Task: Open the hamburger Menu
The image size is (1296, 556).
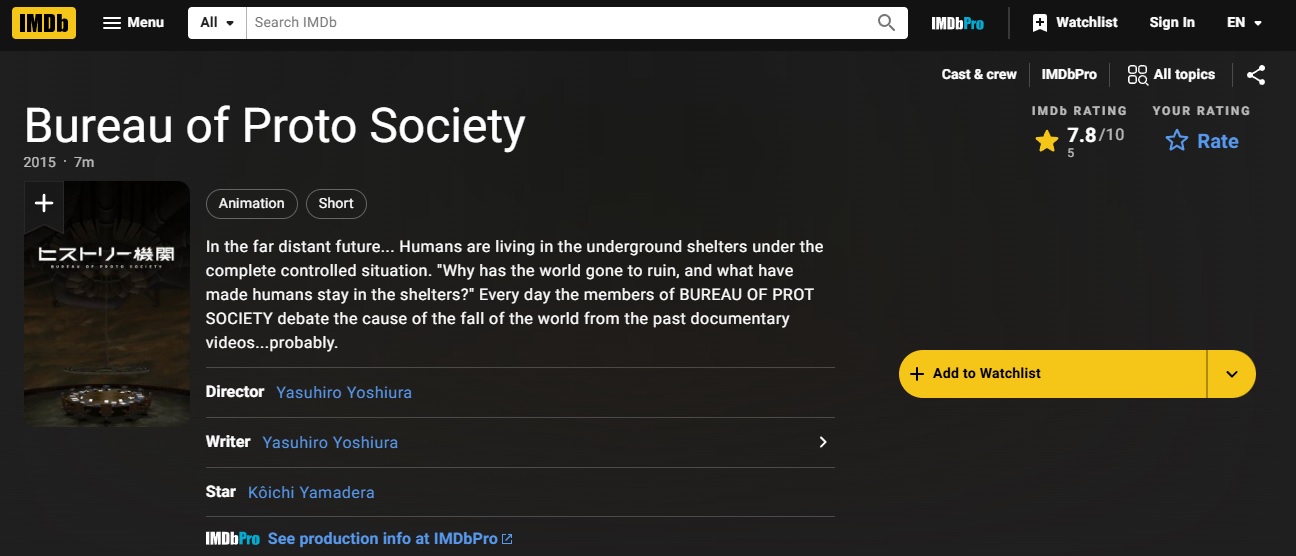Action: click(133, 23)
